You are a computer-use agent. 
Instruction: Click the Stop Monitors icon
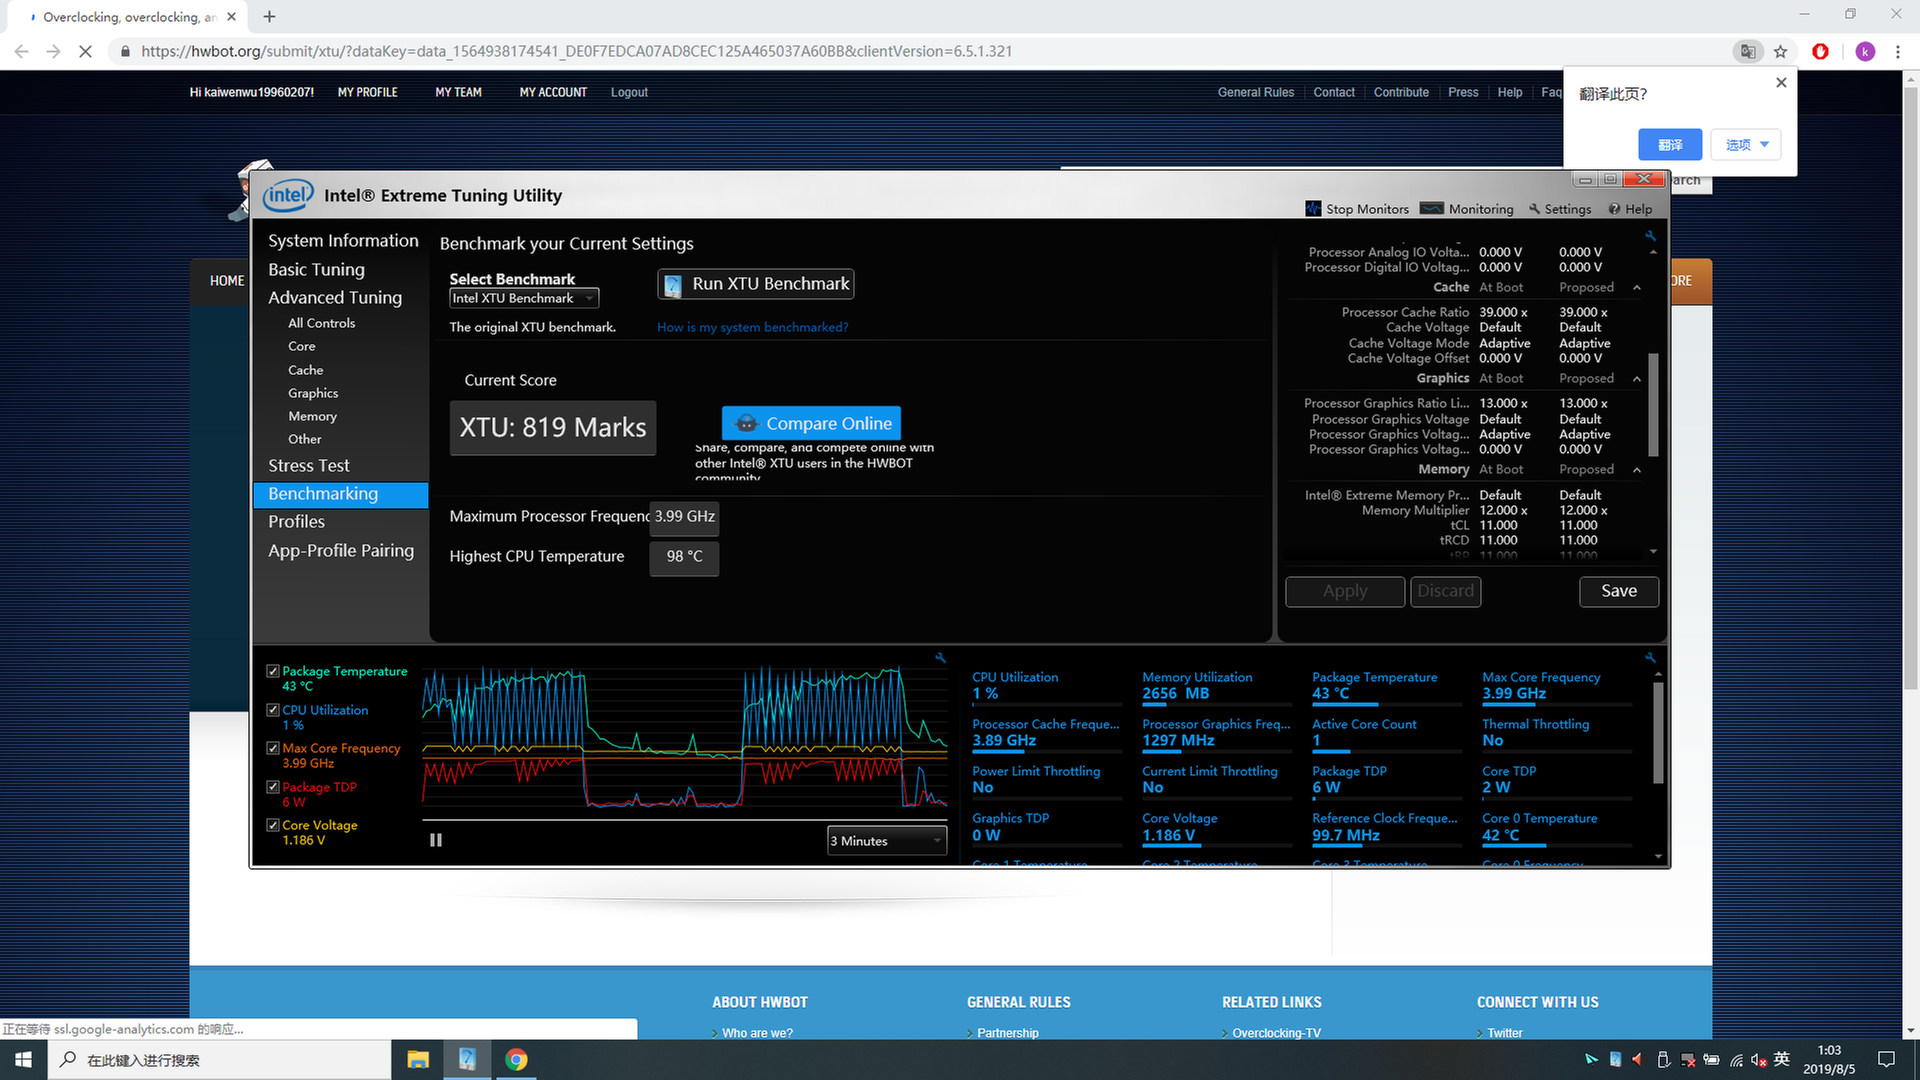(x=1313, y=209)
